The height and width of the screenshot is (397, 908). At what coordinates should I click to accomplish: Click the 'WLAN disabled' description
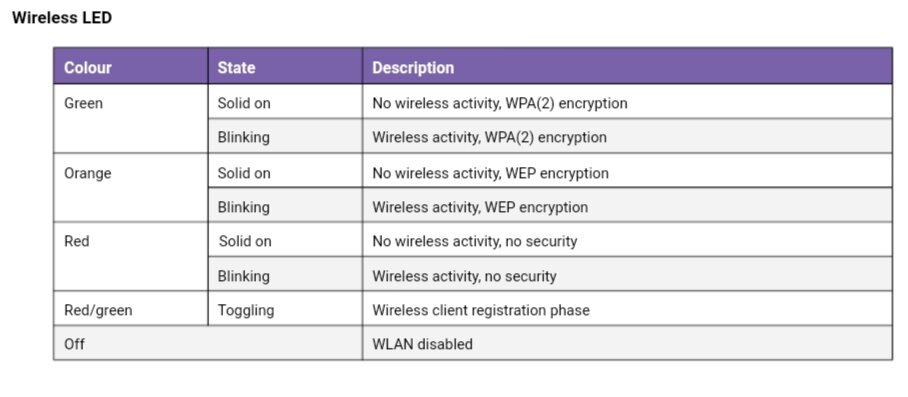point(422,344)
